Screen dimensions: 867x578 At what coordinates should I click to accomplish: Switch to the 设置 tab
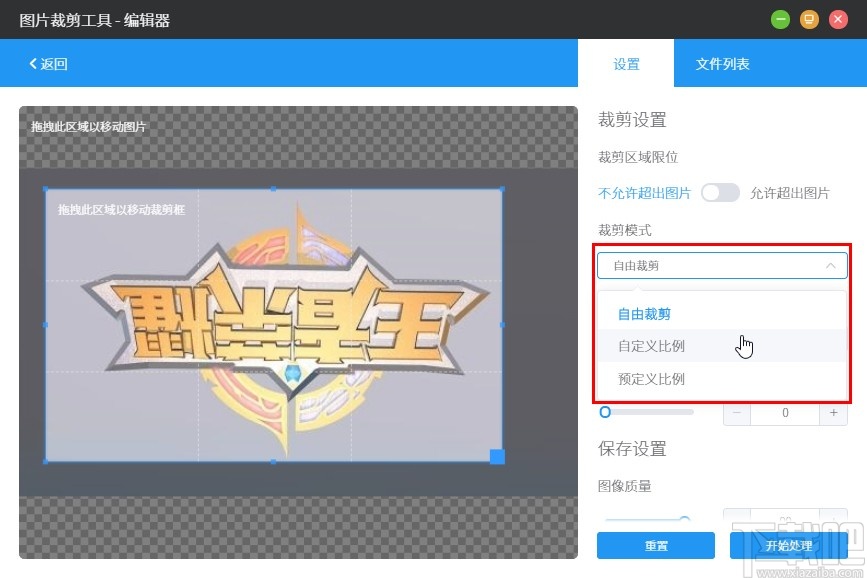(x=626, y=64)
